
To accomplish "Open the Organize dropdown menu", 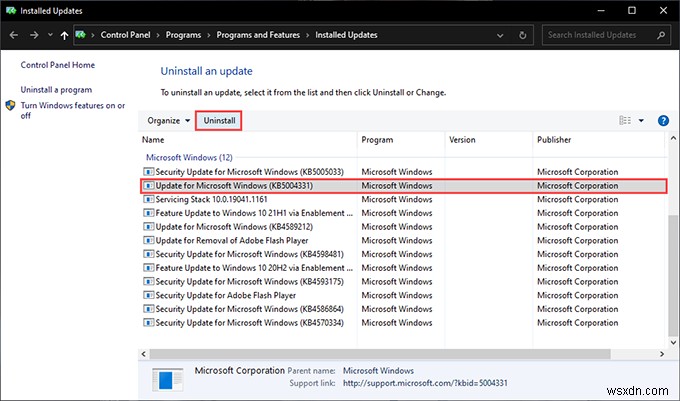I will [x=169, y=121].
